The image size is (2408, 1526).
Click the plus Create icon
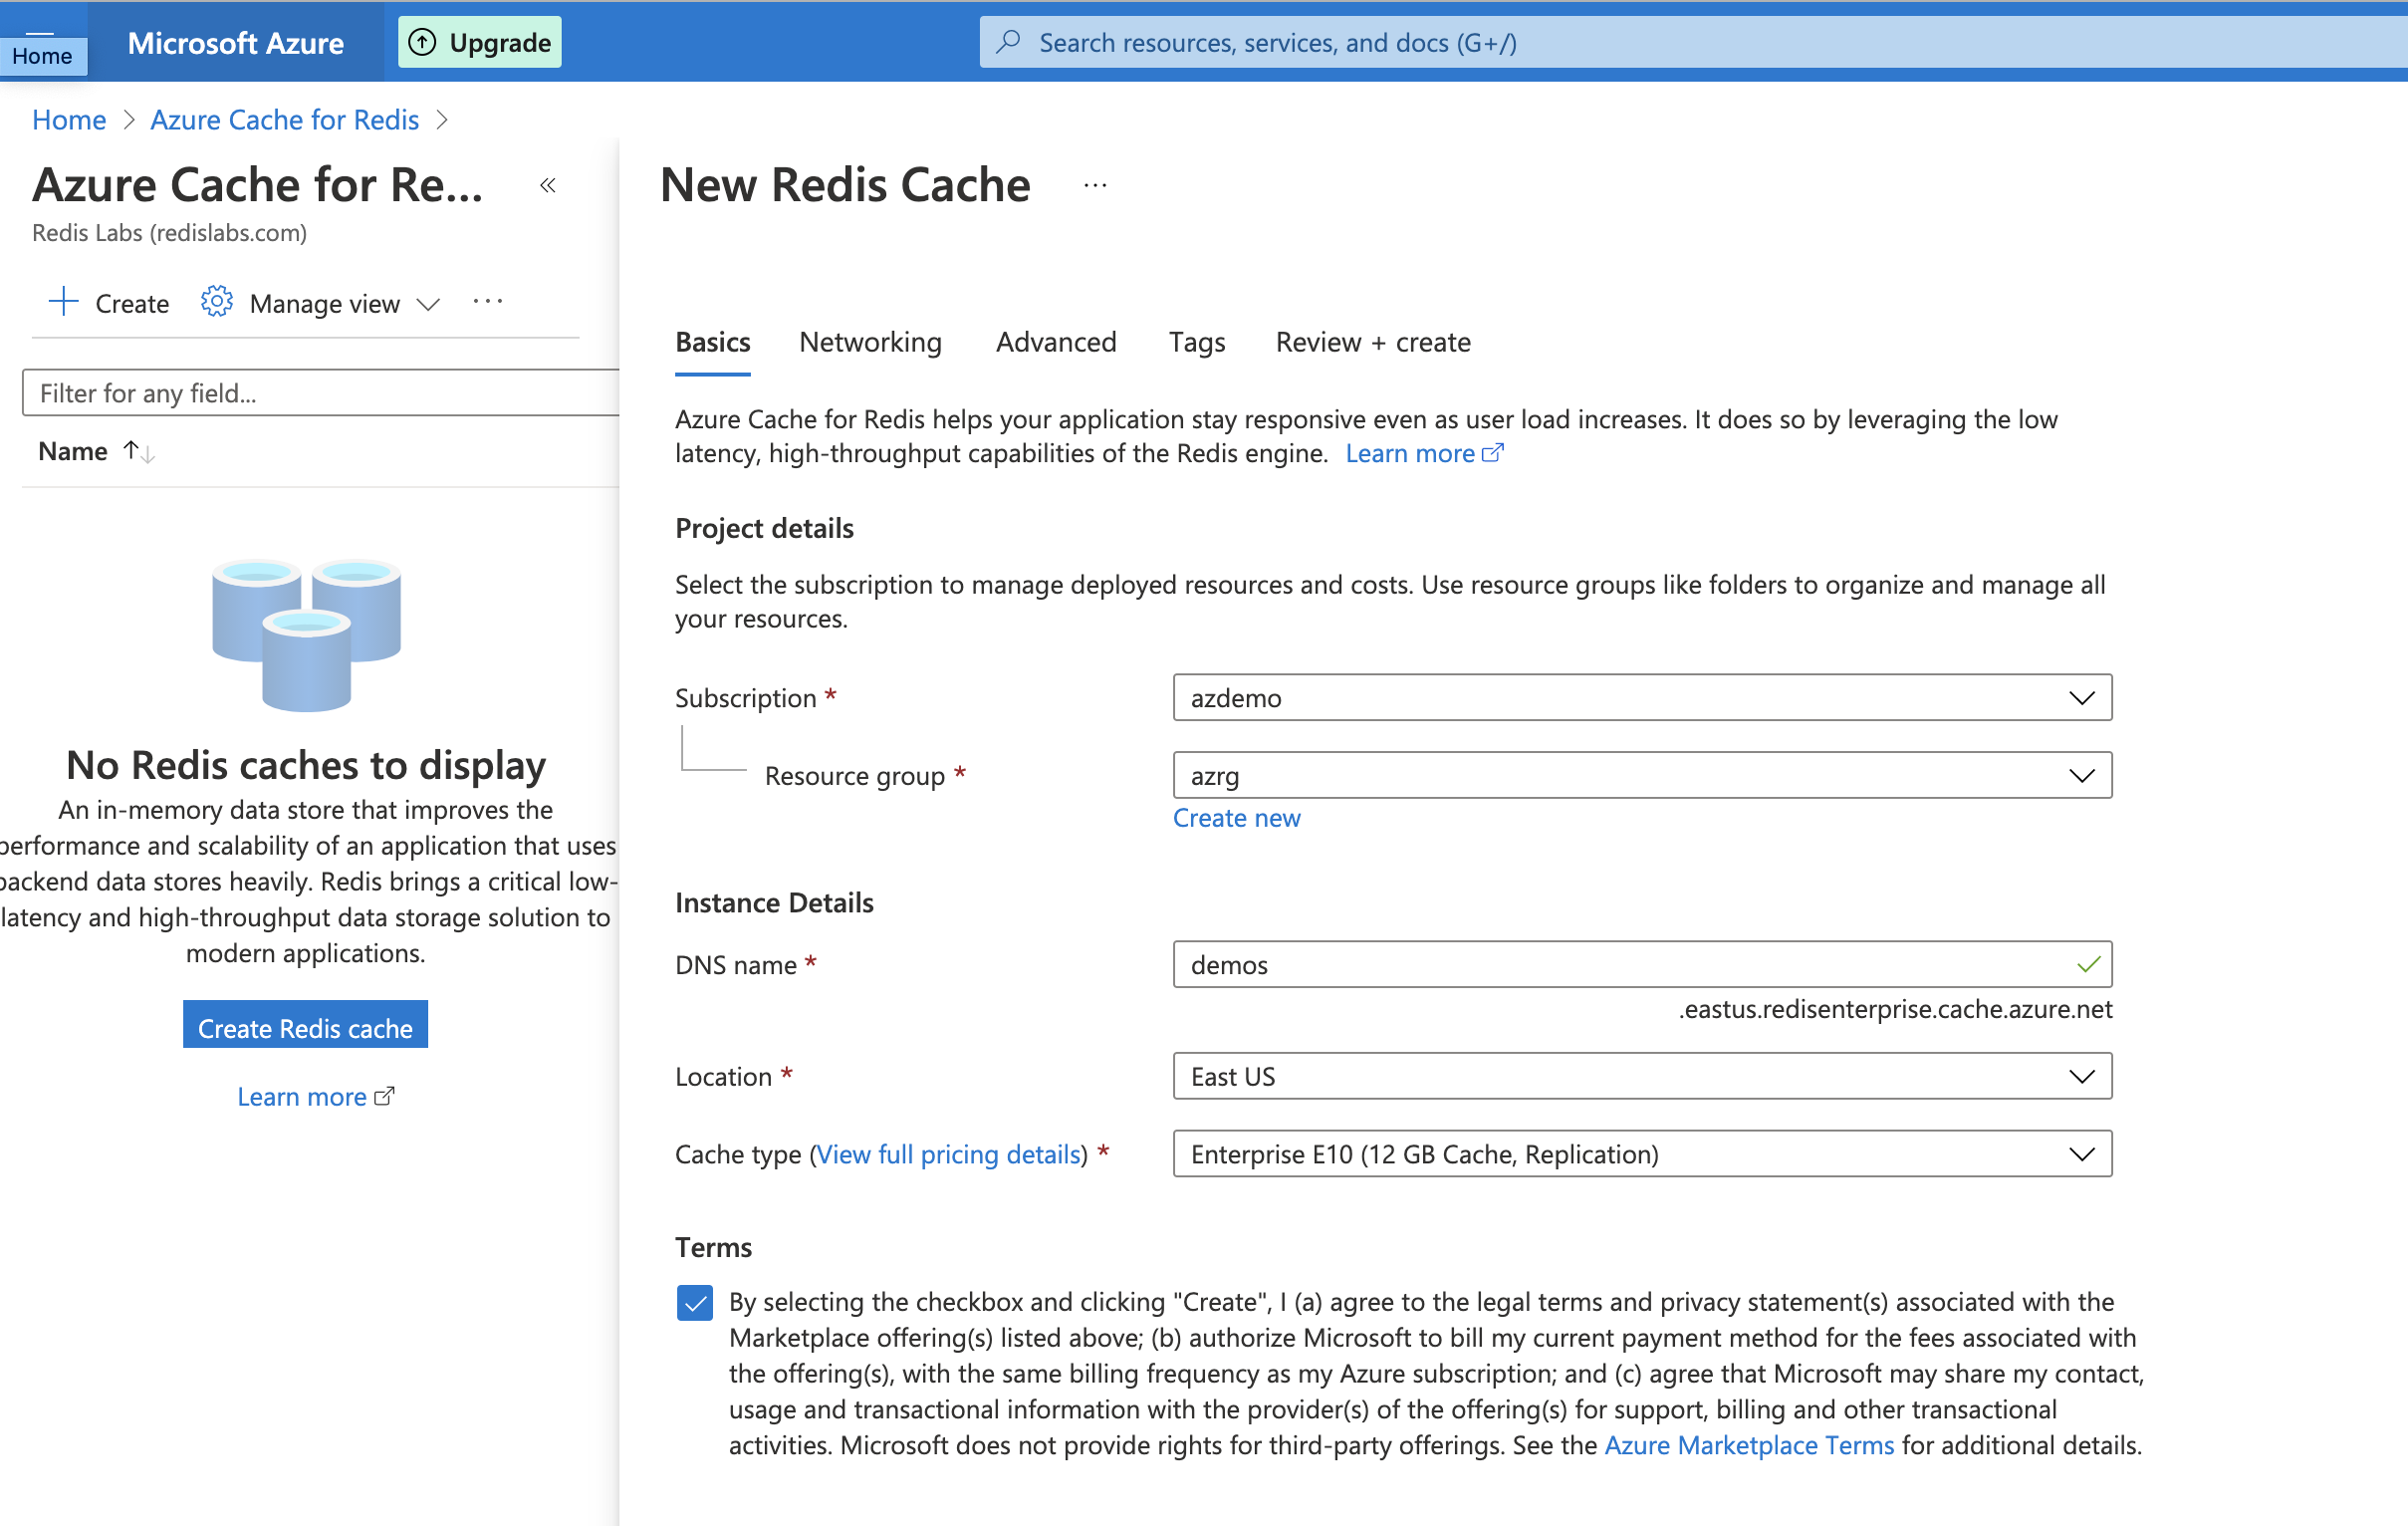click(x=63, y=302)
